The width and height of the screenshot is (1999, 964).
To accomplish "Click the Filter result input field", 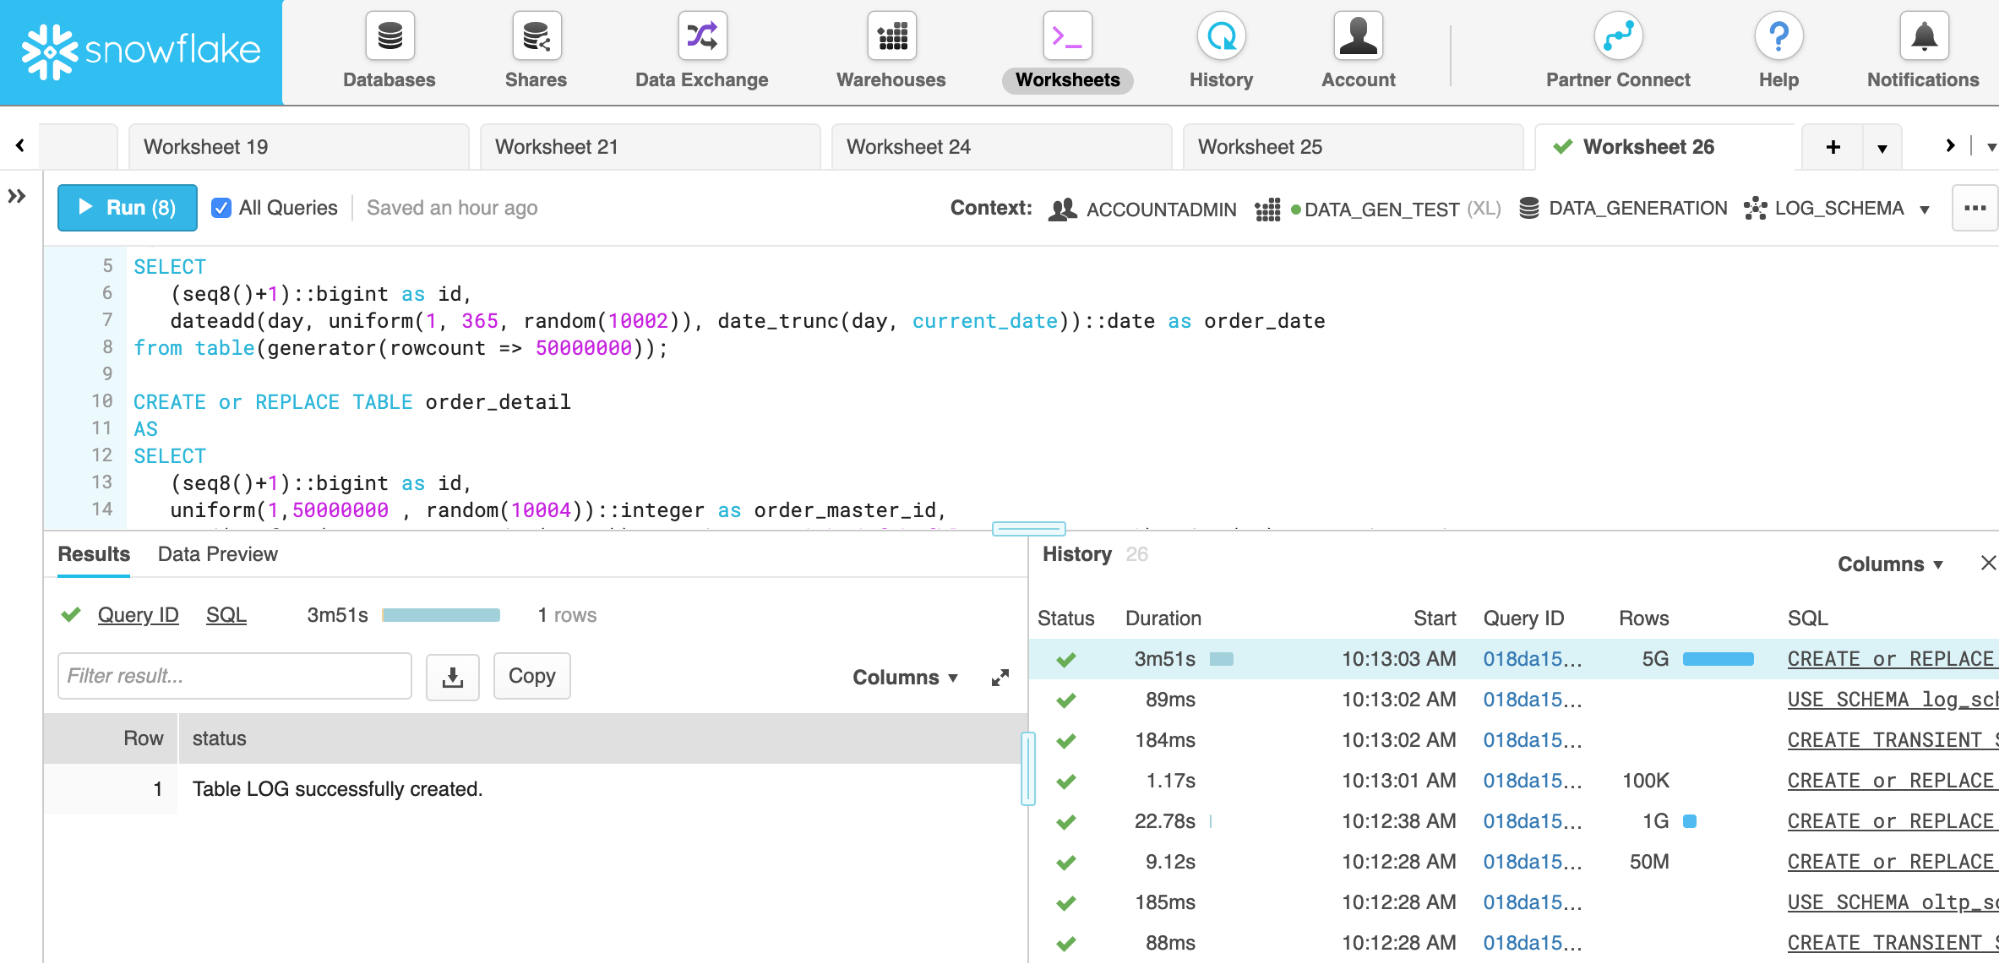I will [x=235, y=676].
